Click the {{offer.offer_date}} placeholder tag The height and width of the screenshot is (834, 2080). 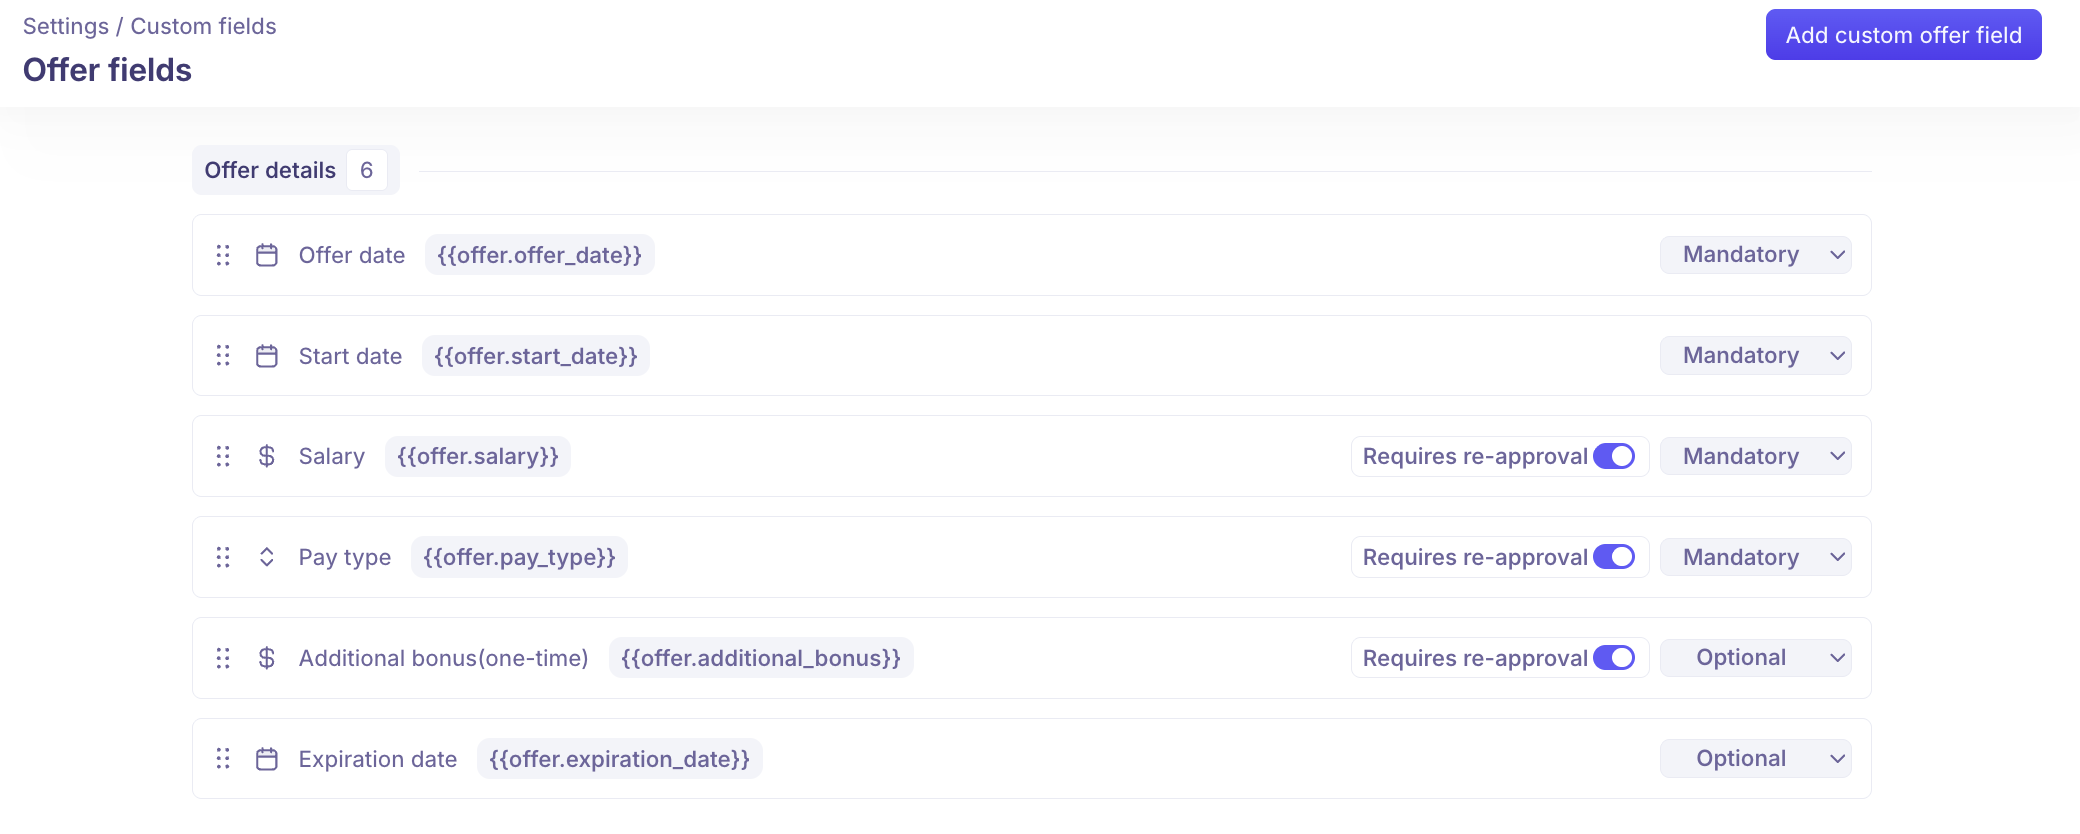540,255
